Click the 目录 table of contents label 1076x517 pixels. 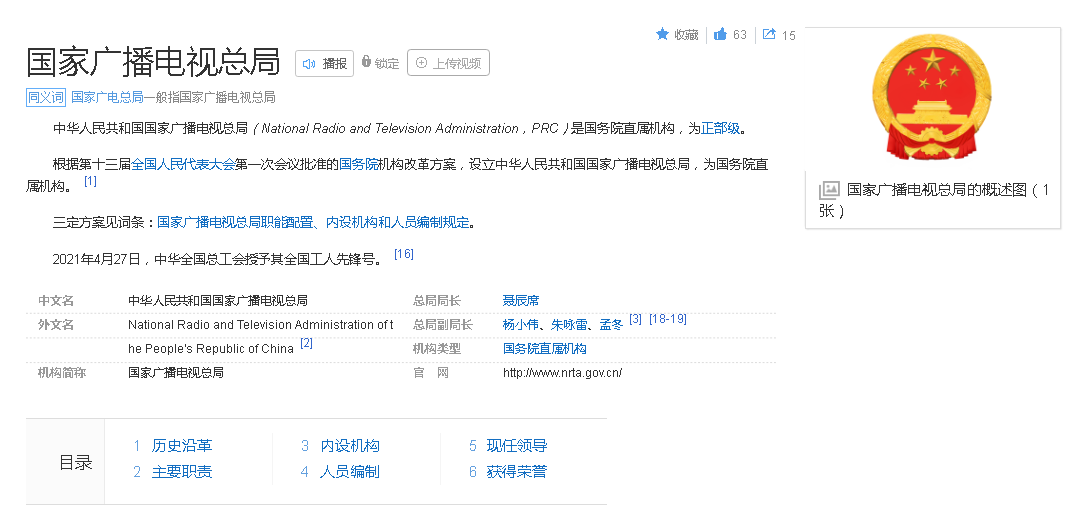pos(75,463)
